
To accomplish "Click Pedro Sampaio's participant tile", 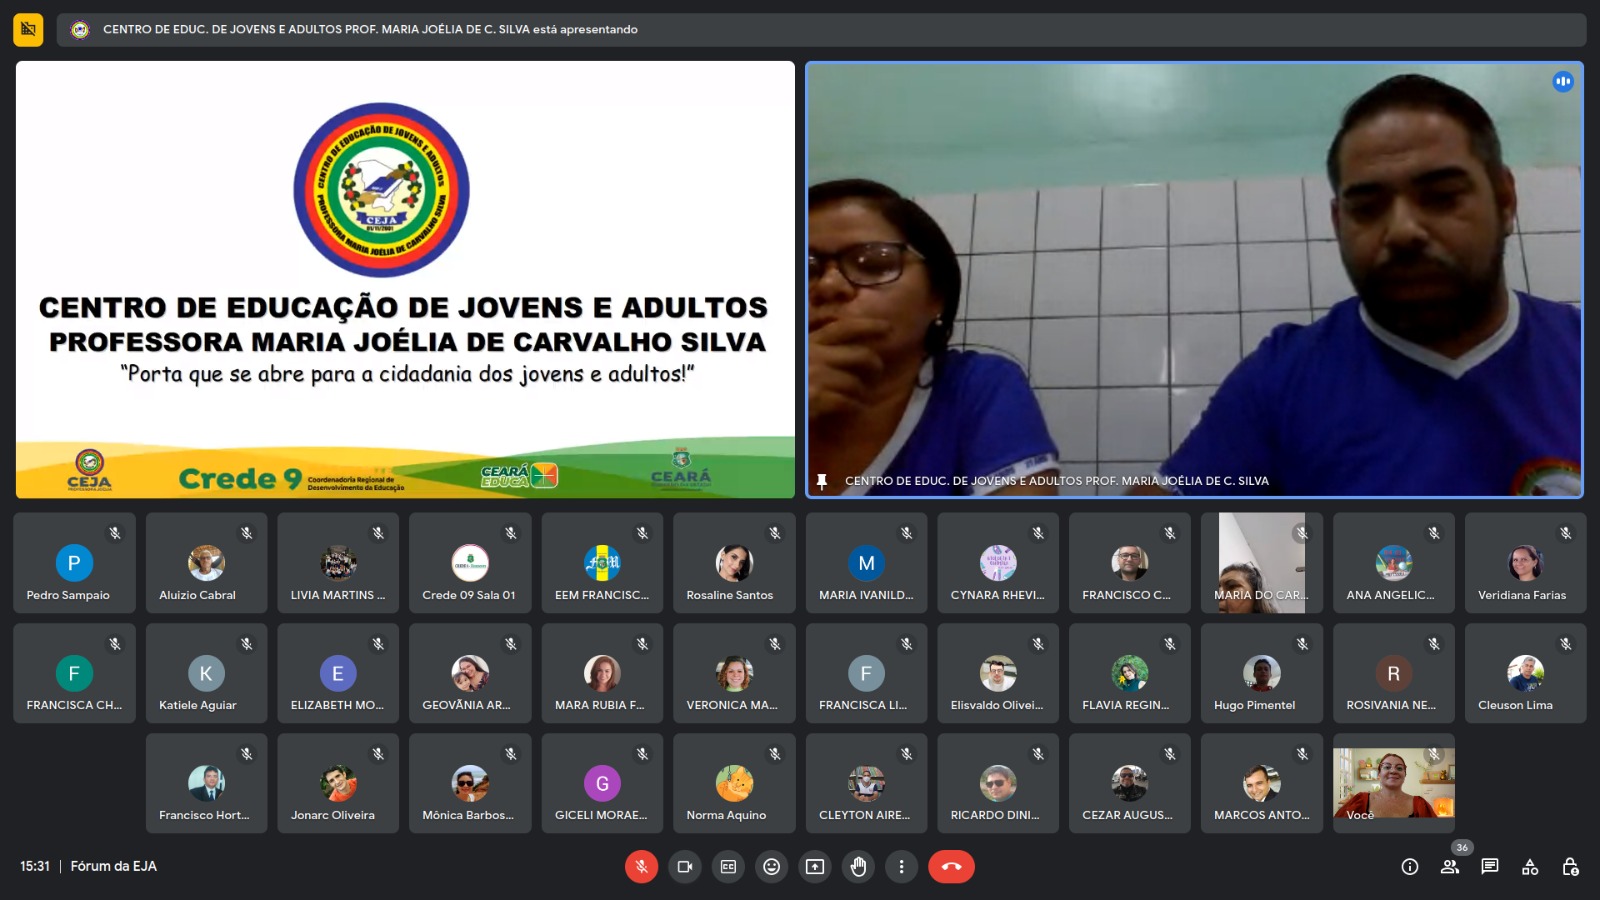I will [x=74, y=563].
